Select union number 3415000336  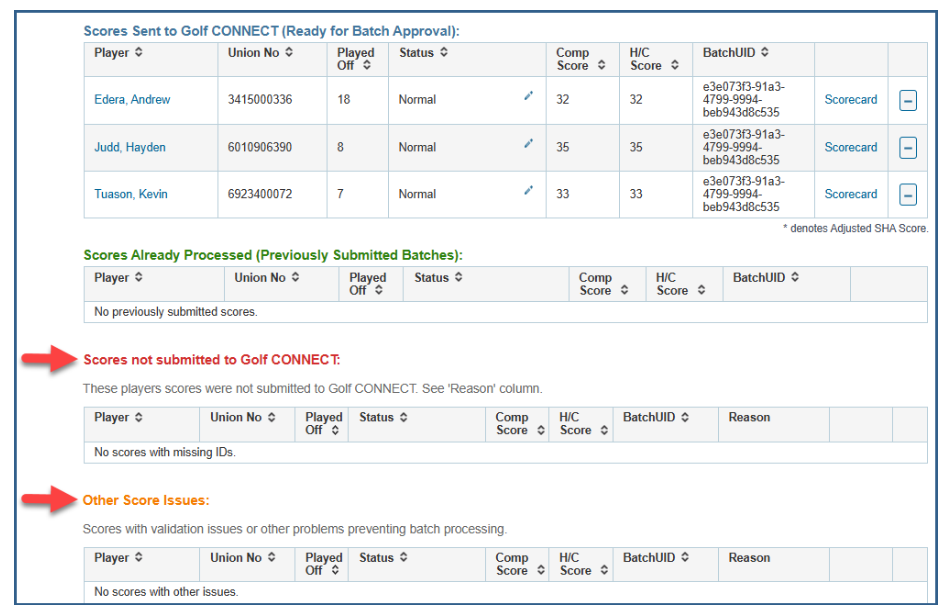(x=260, y=100)
